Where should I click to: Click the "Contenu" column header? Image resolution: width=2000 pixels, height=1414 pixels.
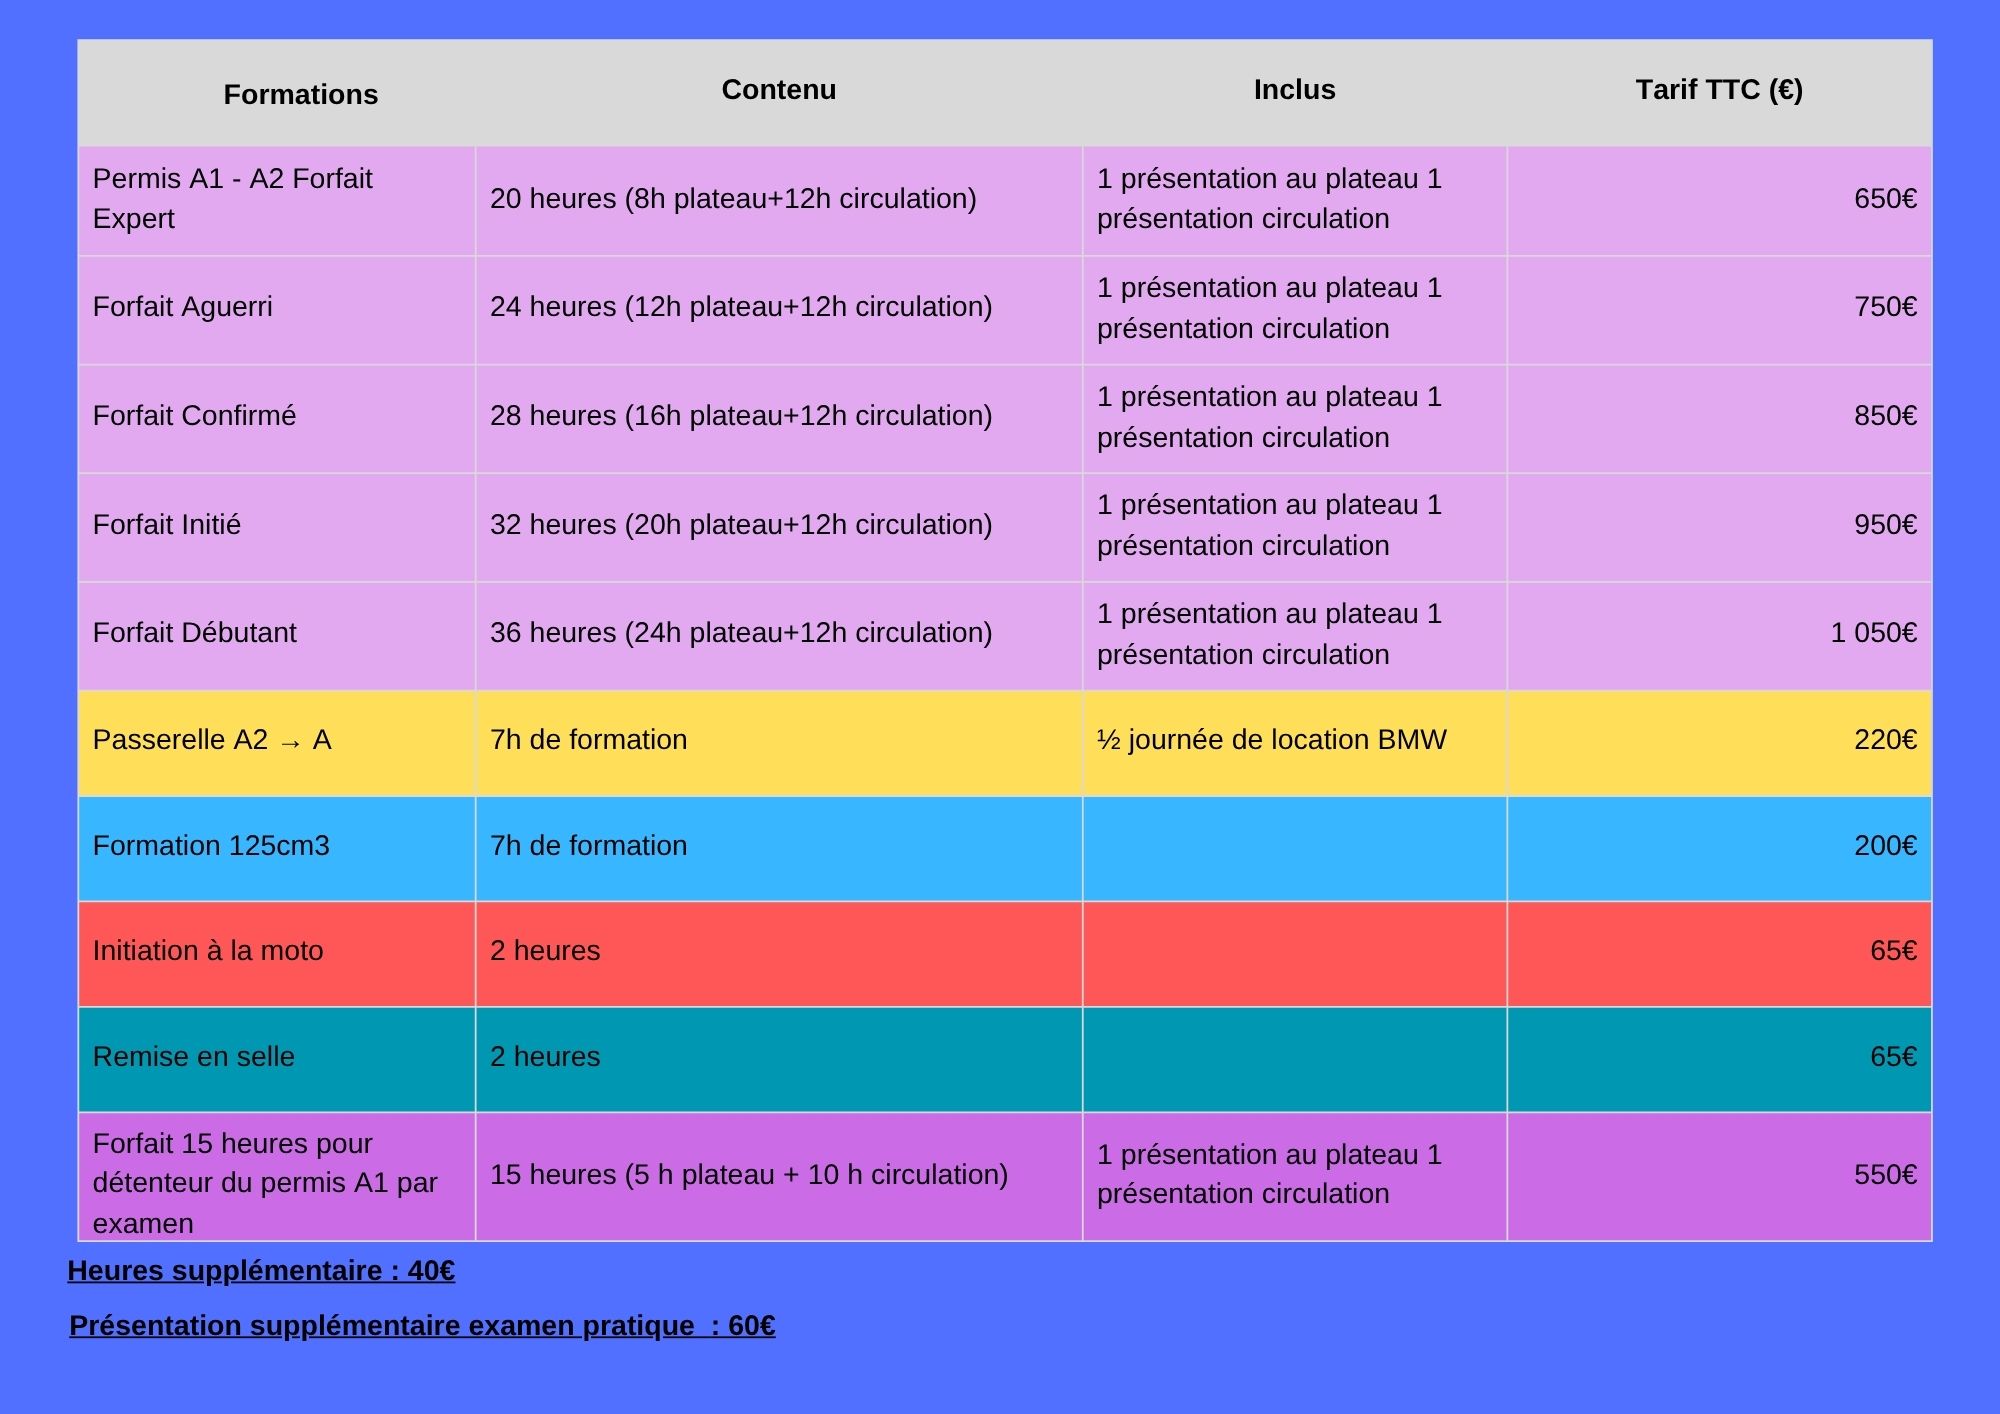(x=779, y=90)
